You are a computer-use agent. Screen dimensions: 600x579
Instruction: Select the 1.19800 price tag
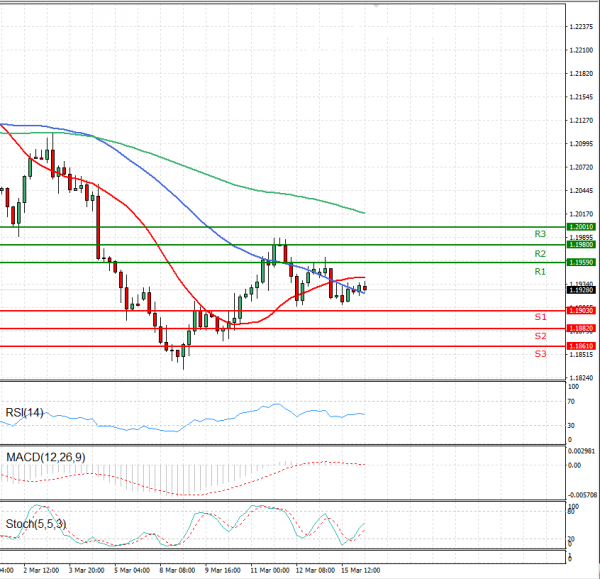tap(581, 245)
